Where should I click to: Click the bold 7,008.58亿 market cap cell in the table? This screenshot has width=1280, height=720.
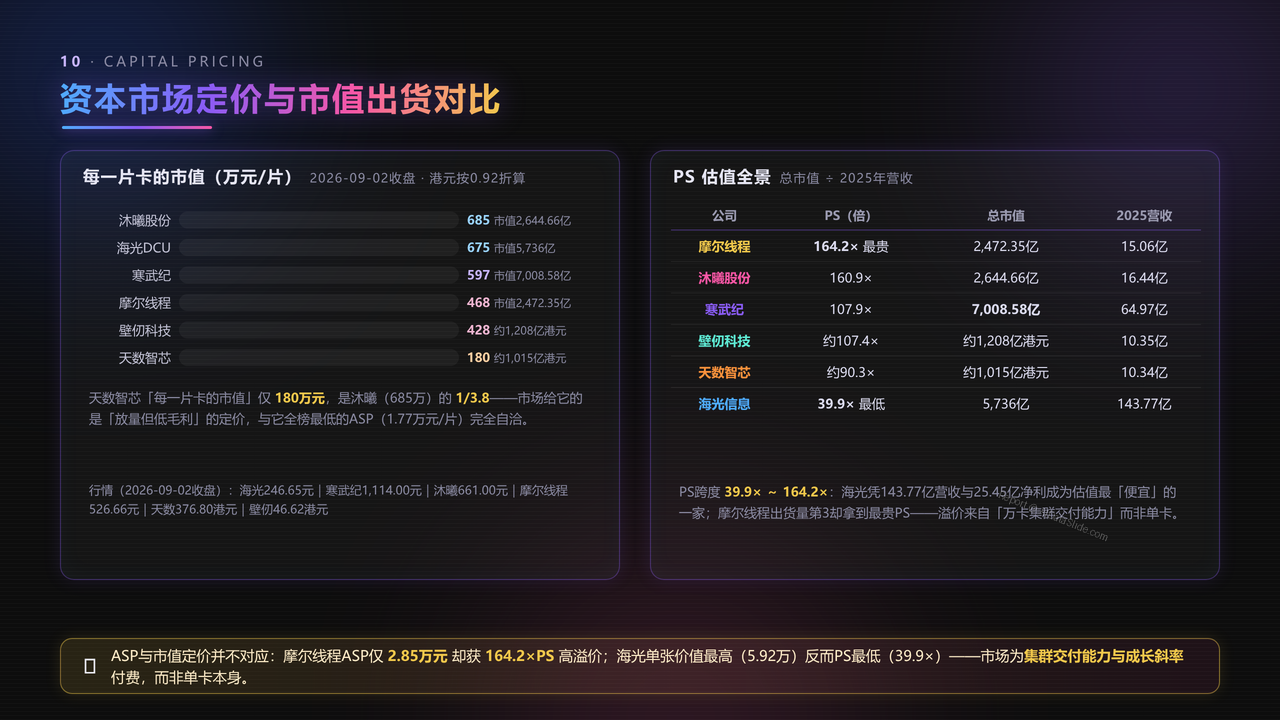click(1006, 310)
